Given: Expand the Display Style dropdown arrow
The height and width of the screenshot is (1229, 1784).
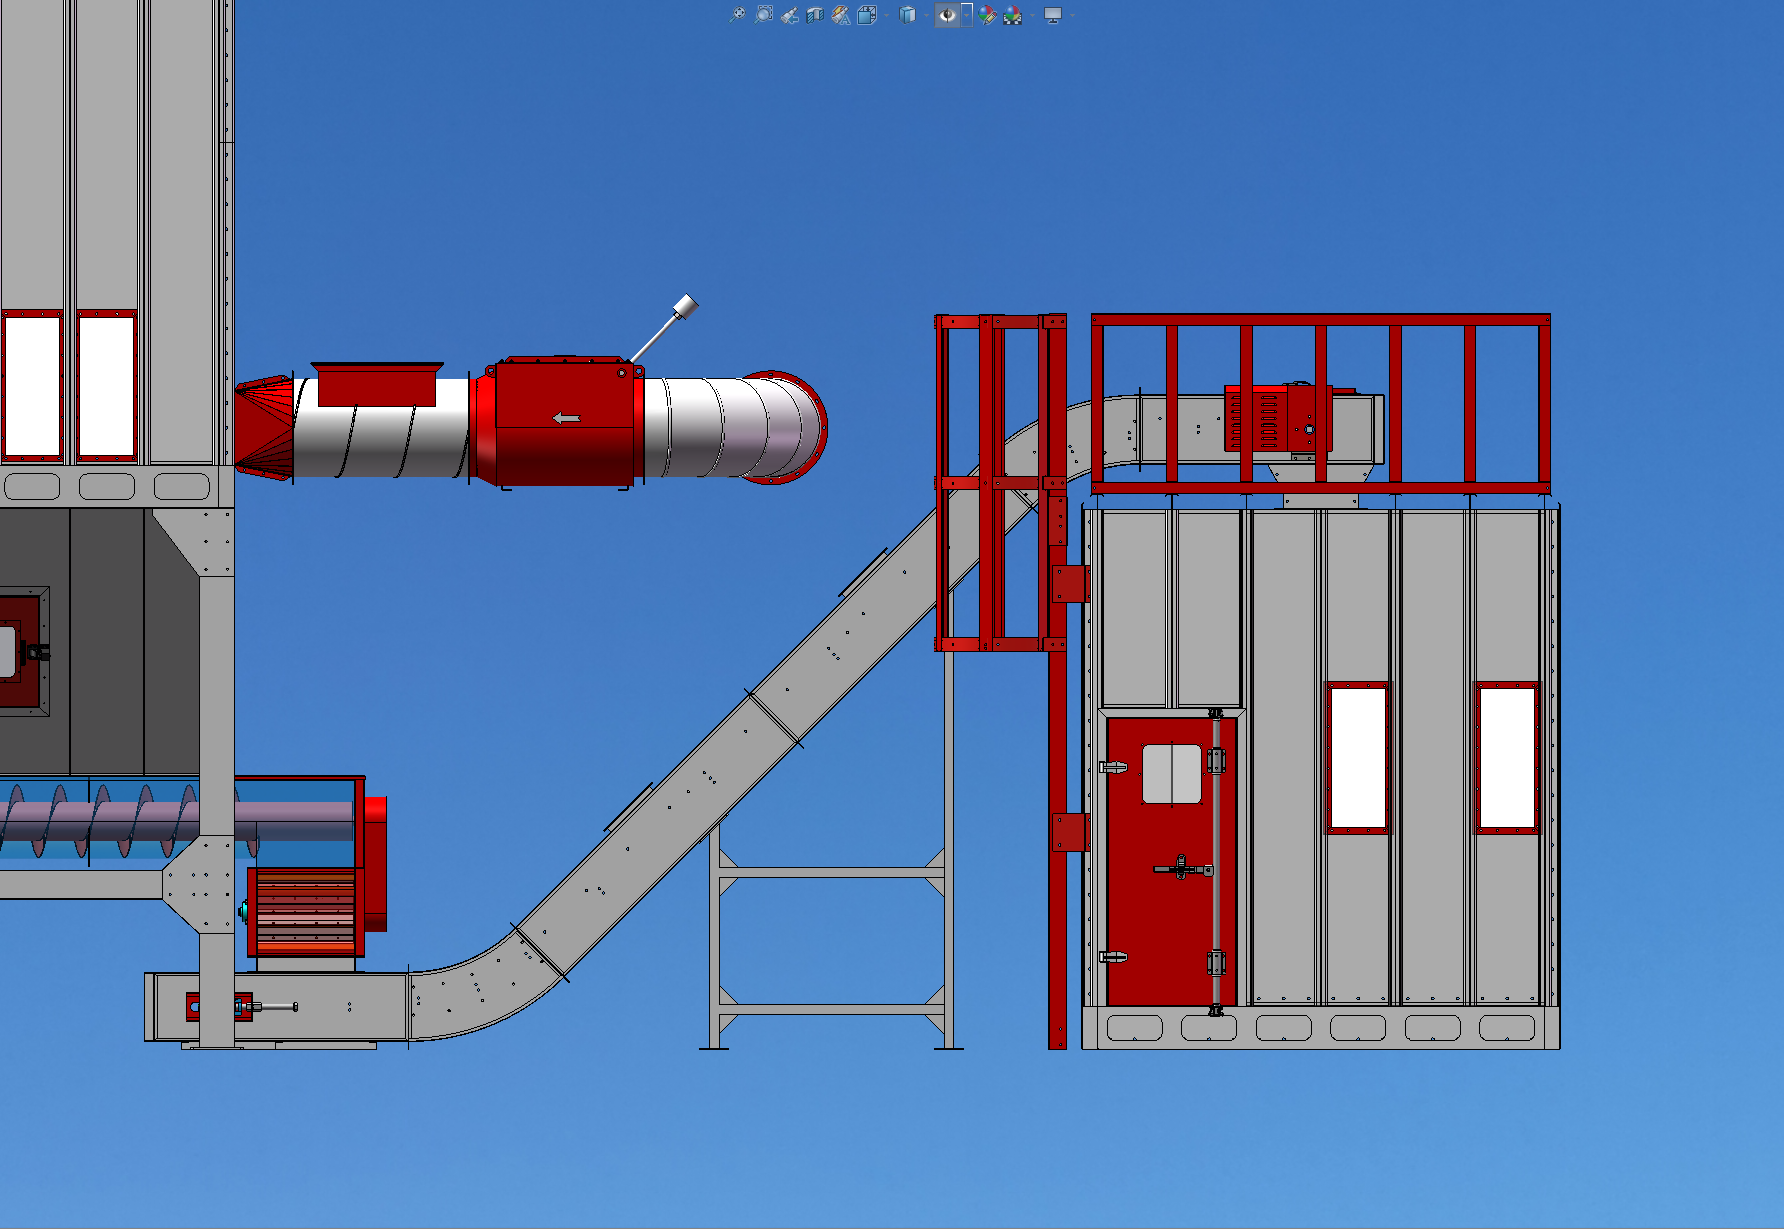Looking at the screenshot, I should pos(926,15).
